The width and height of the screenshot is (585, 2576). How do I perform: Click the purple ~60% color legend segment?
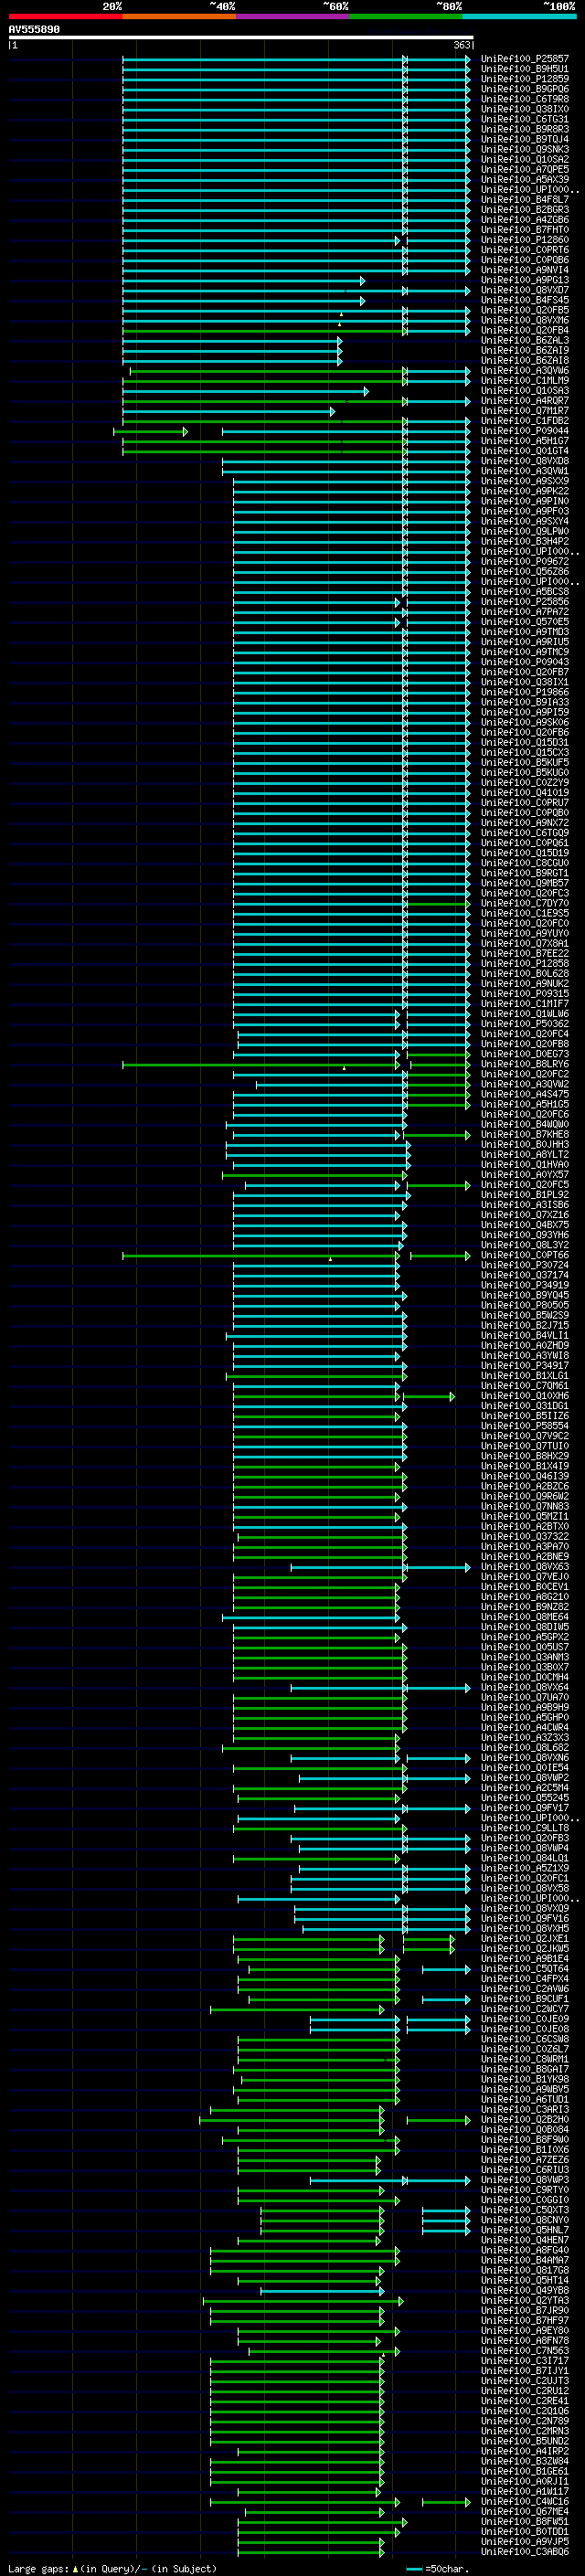(293, 16)
